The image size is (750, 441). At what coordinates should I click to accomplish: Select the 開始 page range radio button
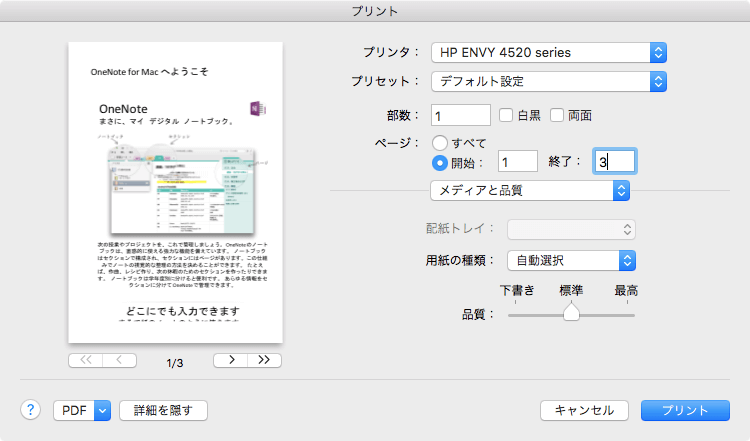pos(440,163)
